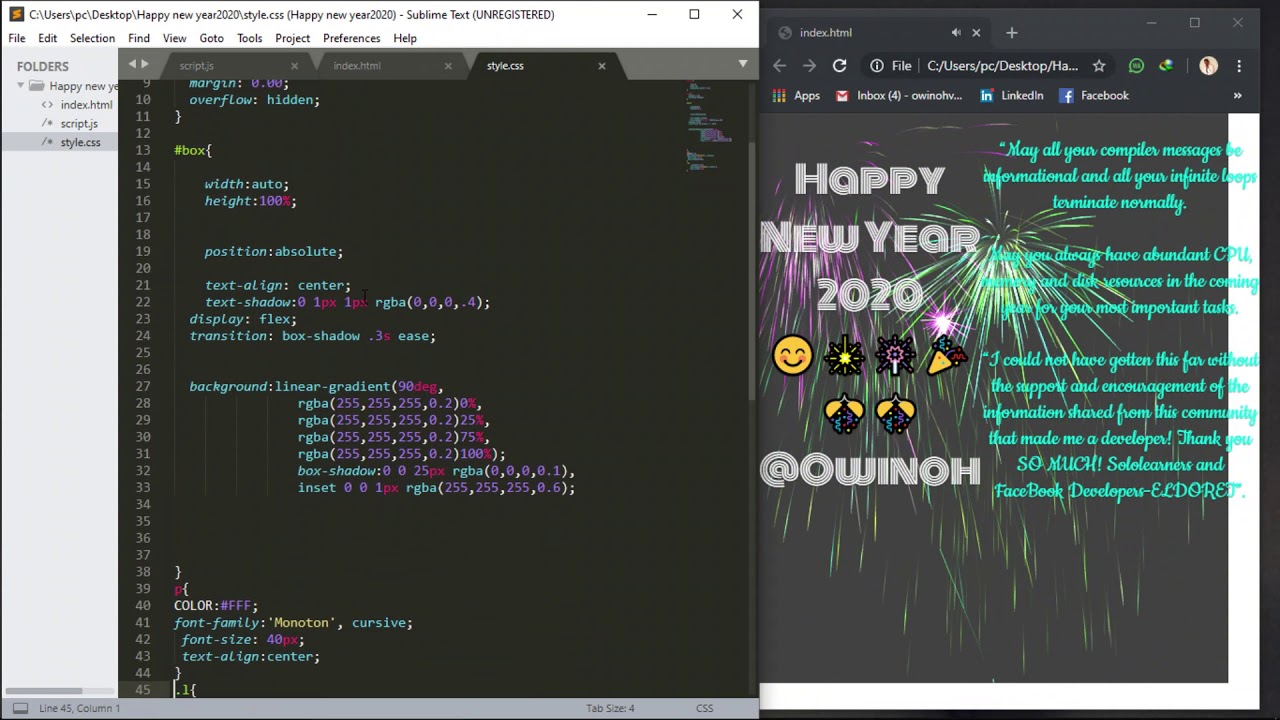Open the Gmail Inbox (4) bookmark
This screenshot has height=720, width=1280.
click(x=899, y=95)
